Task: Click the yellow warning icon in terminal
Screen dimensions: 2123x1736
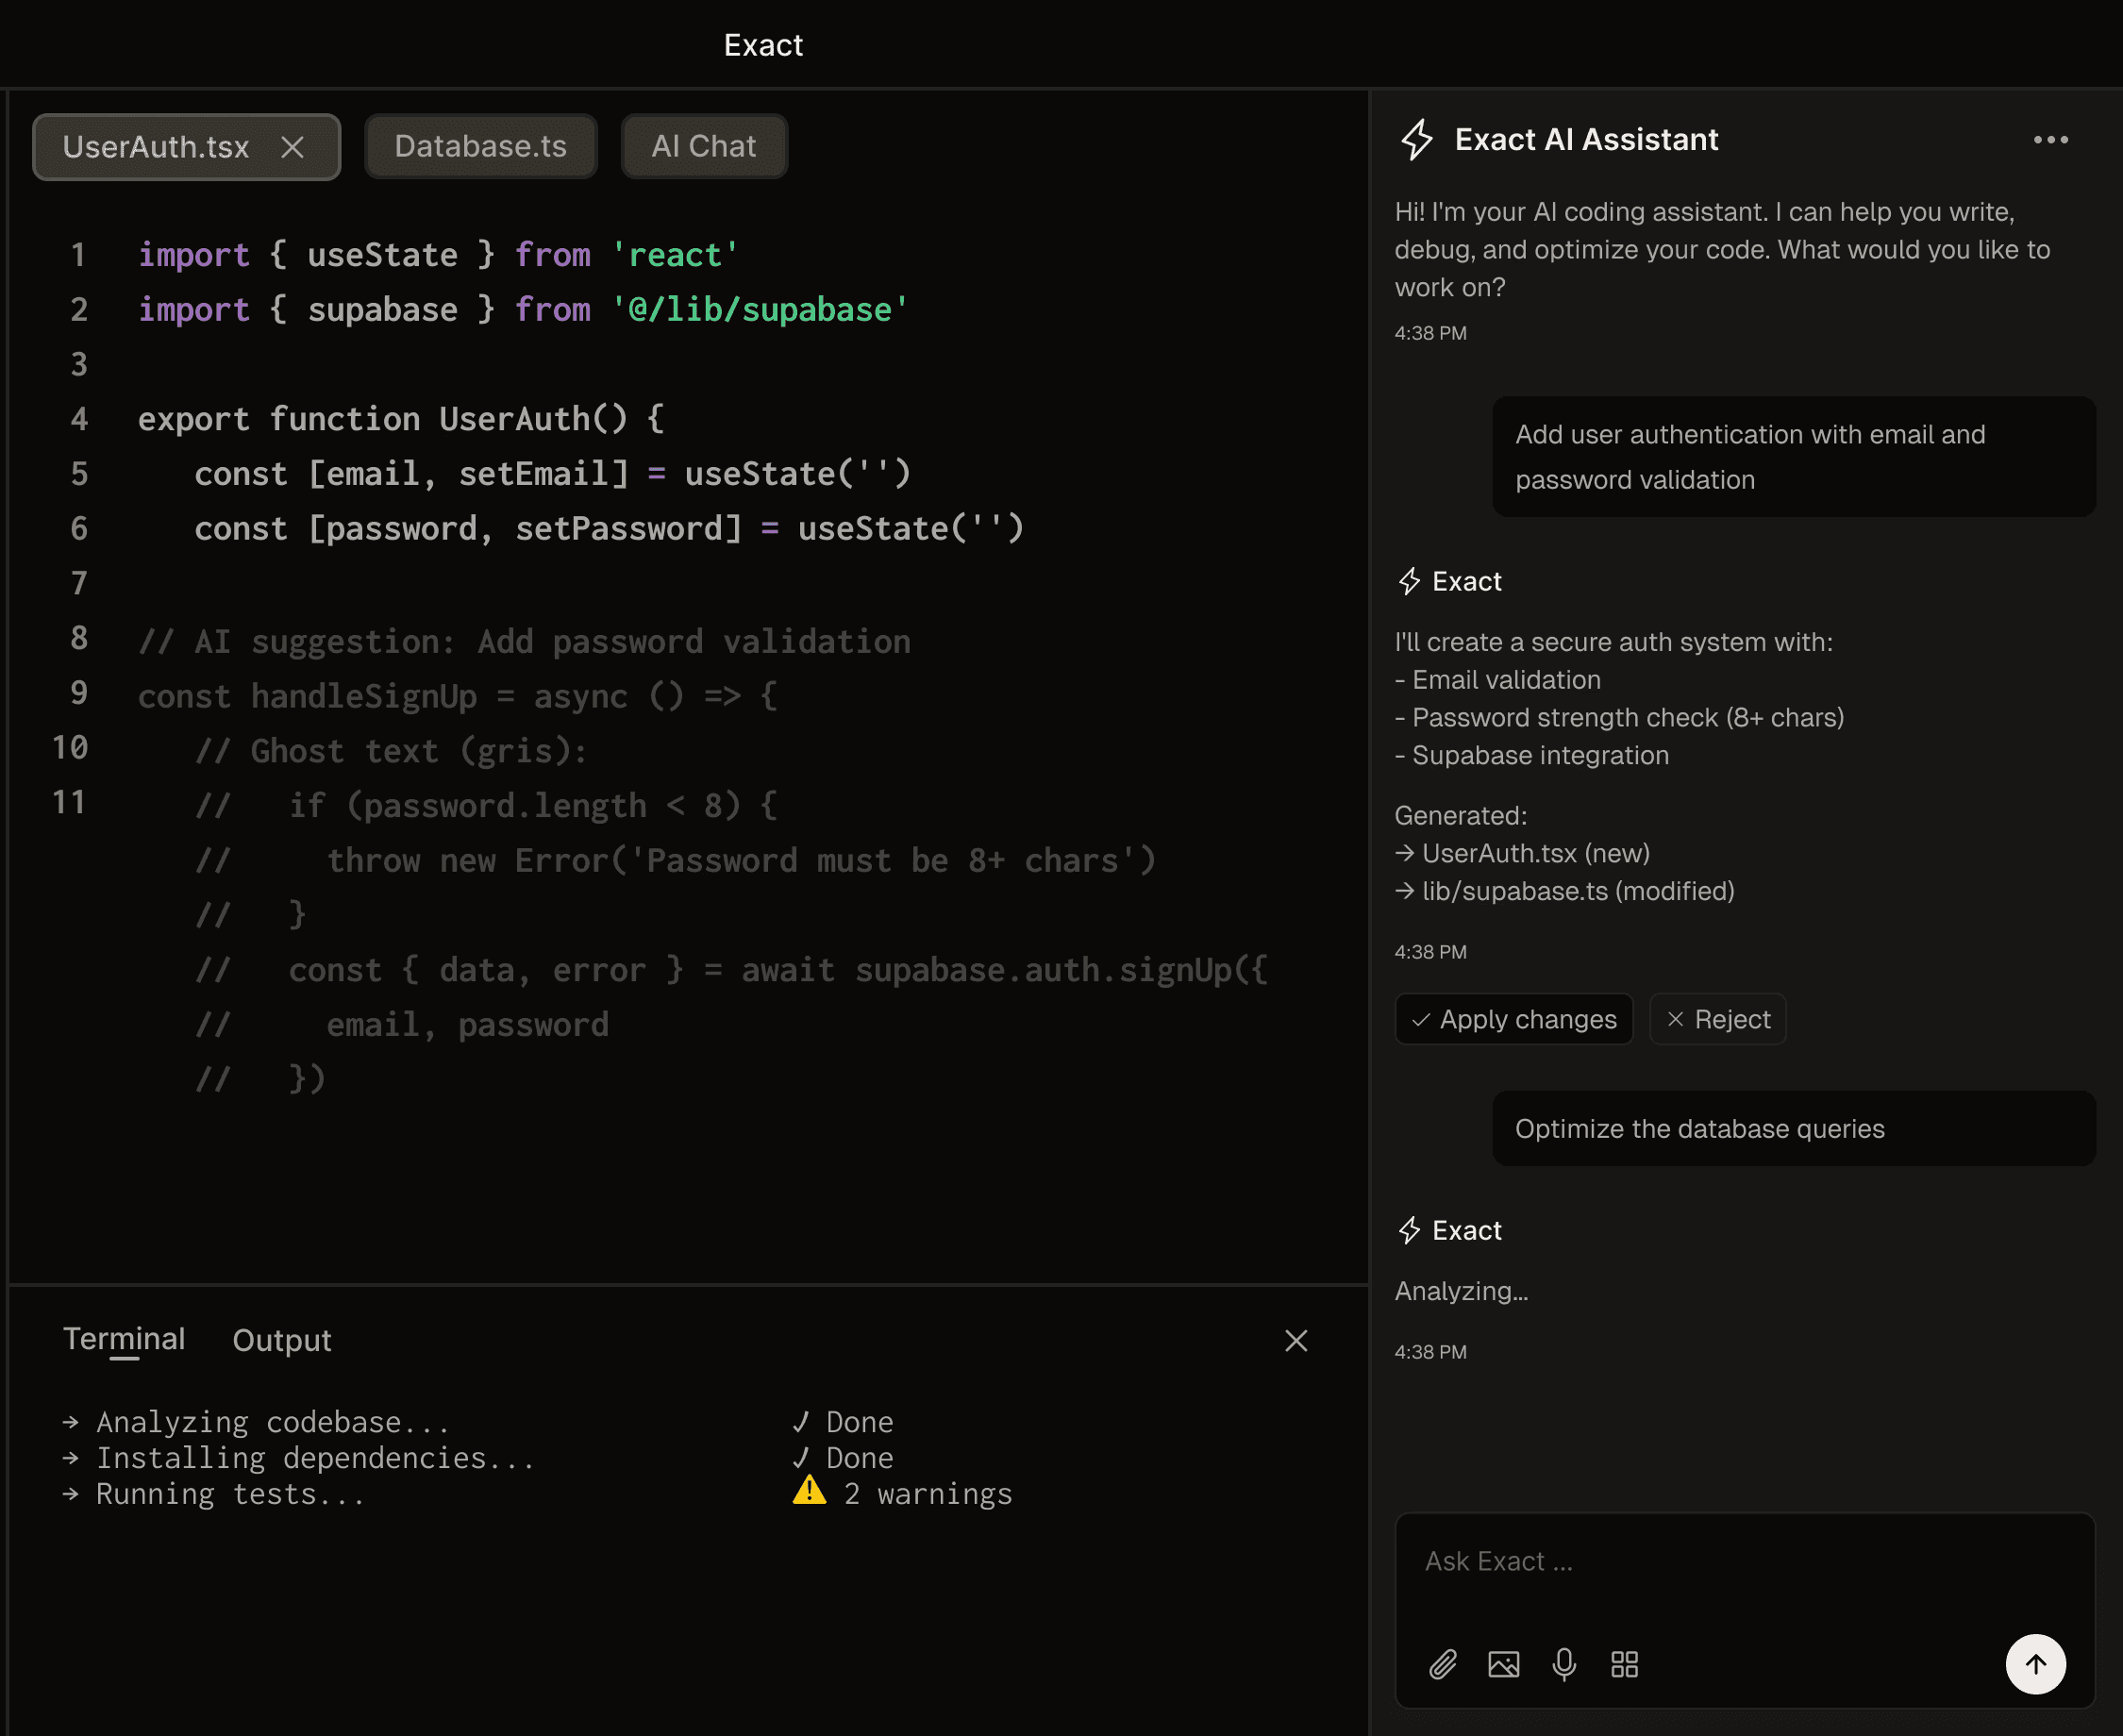Action: (x=809, y=1492)
